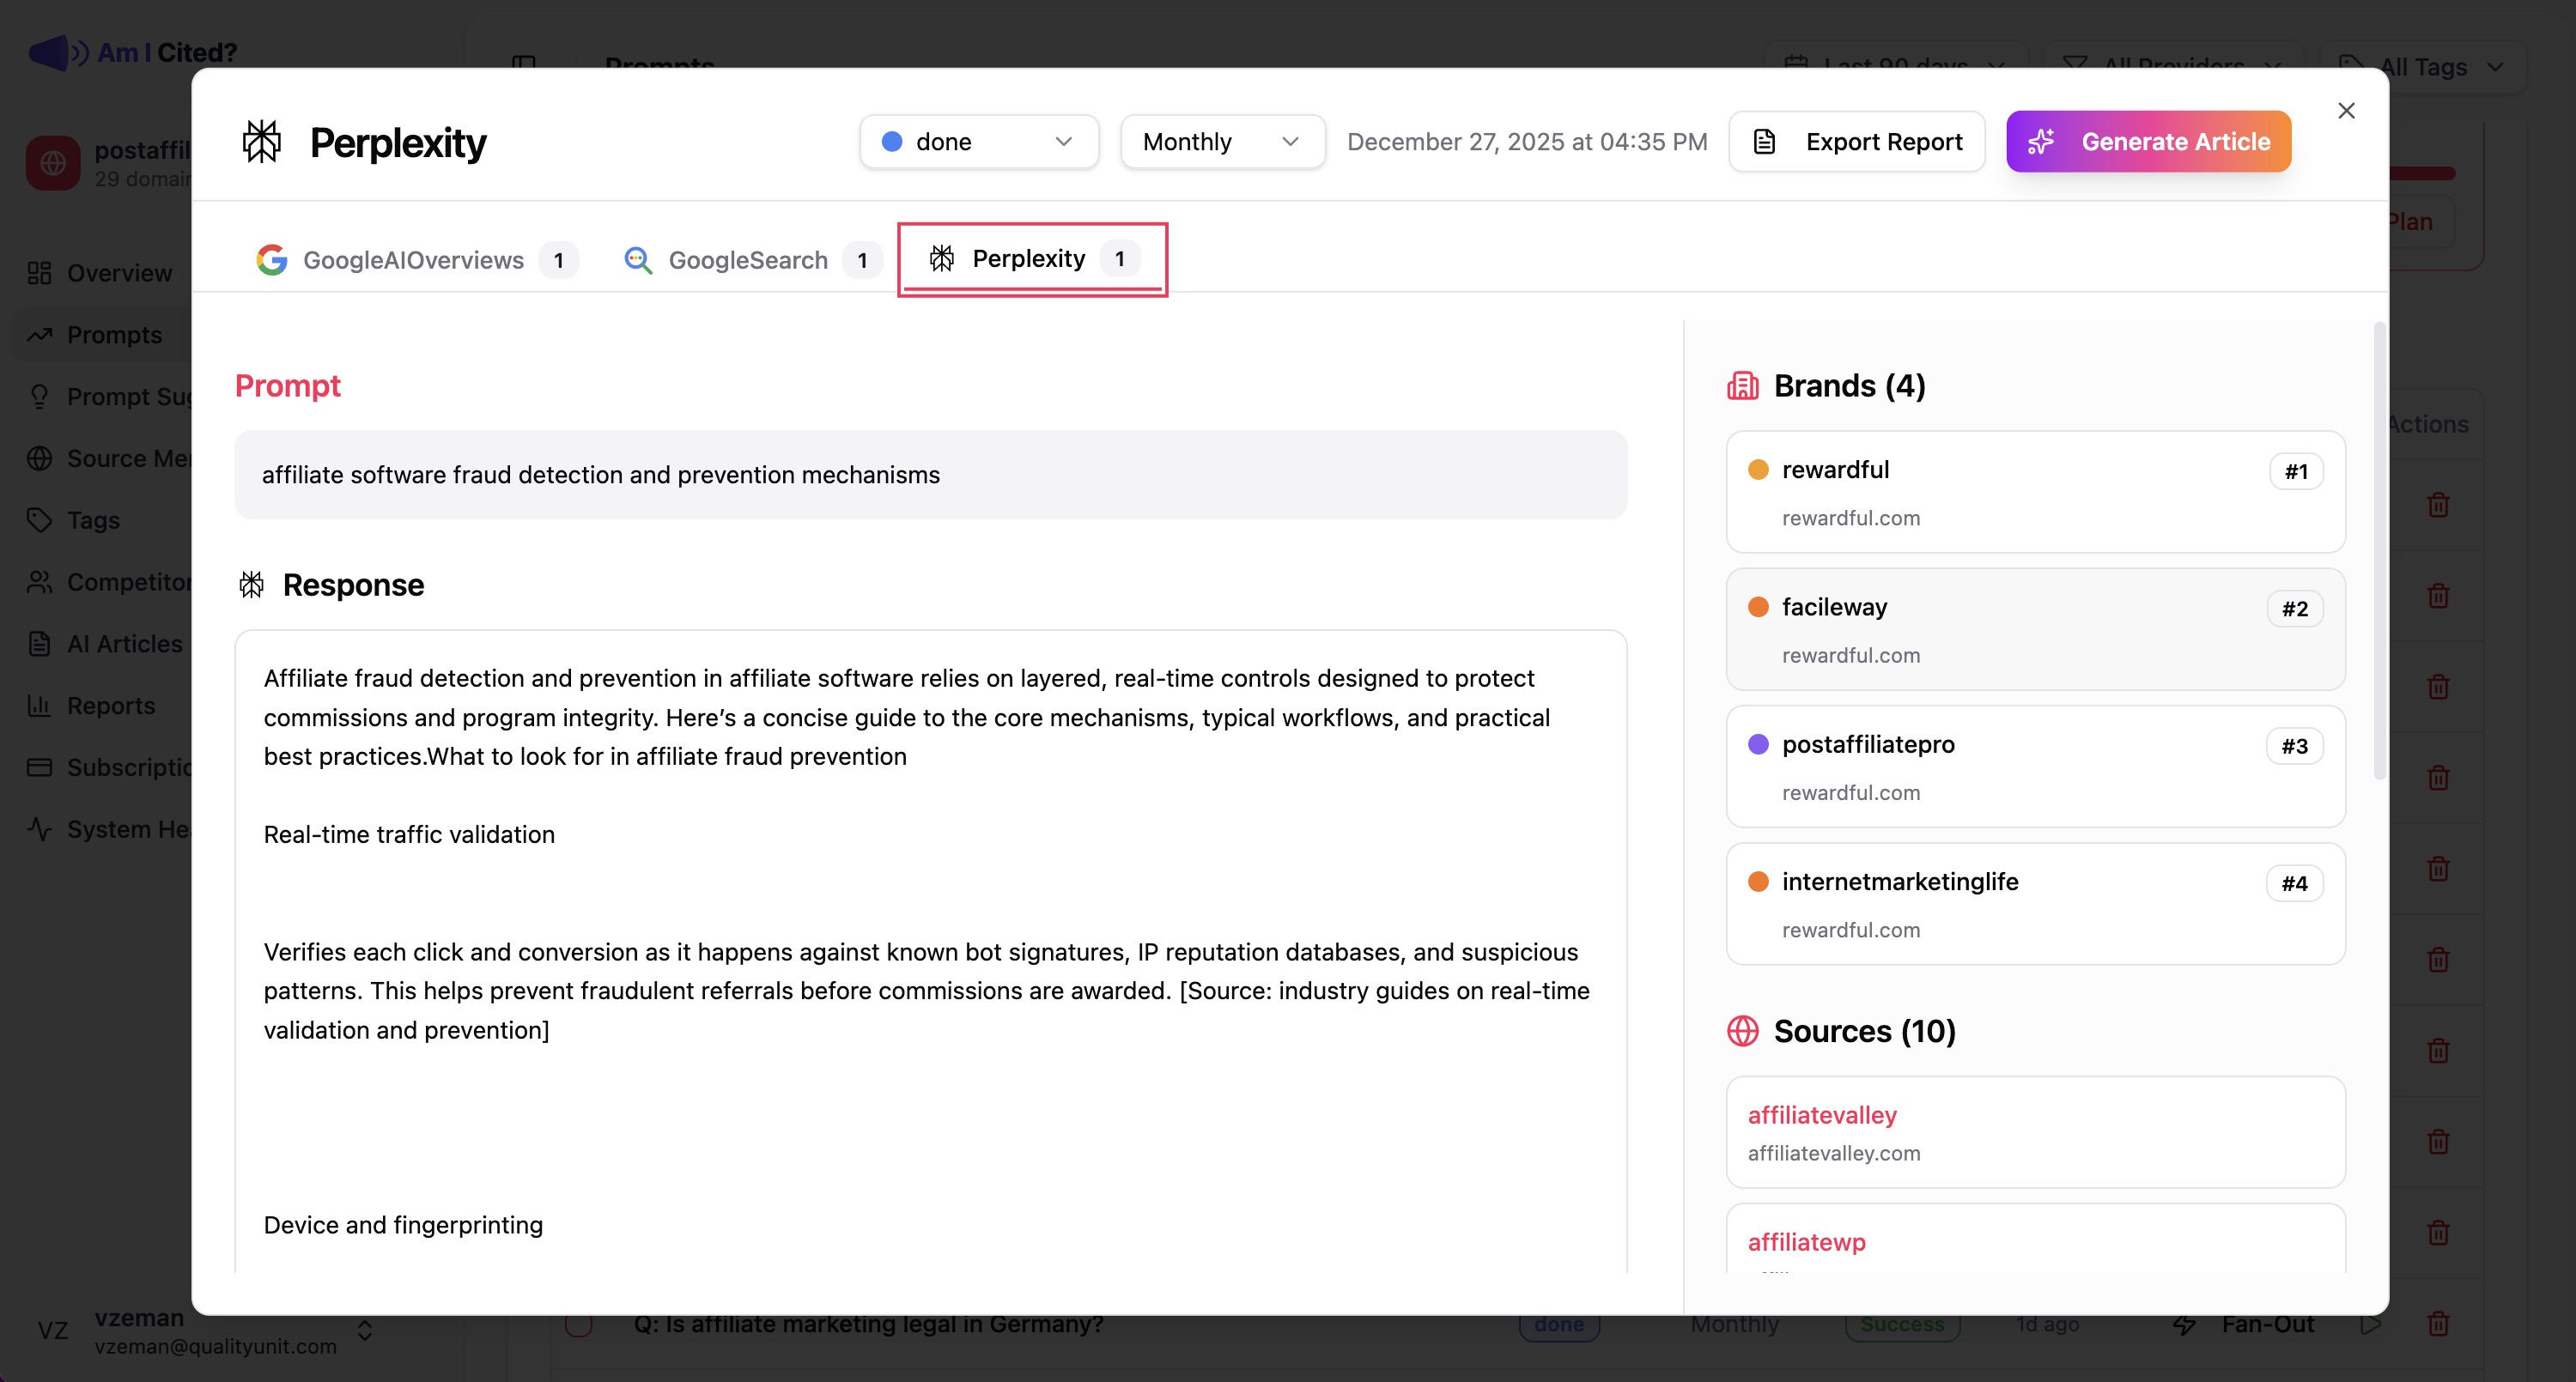
Task: Select the Overview sidebar icon
Action: (40, 272)
